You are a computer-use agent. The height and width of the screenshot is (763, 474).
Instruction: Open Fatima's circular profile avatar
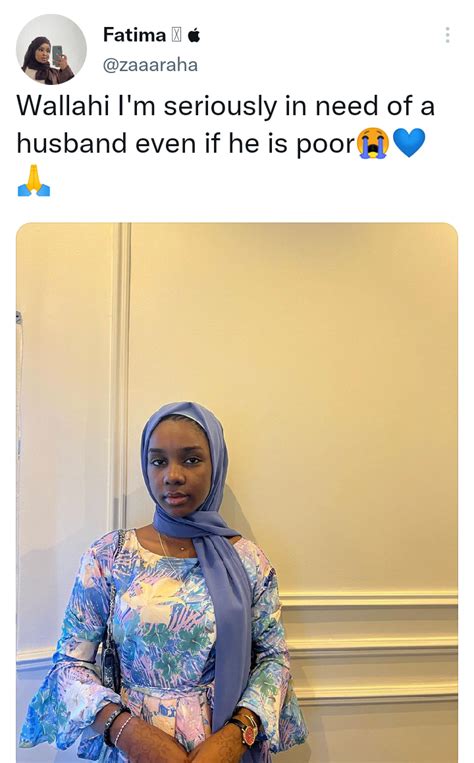click(x=51, y=50)
